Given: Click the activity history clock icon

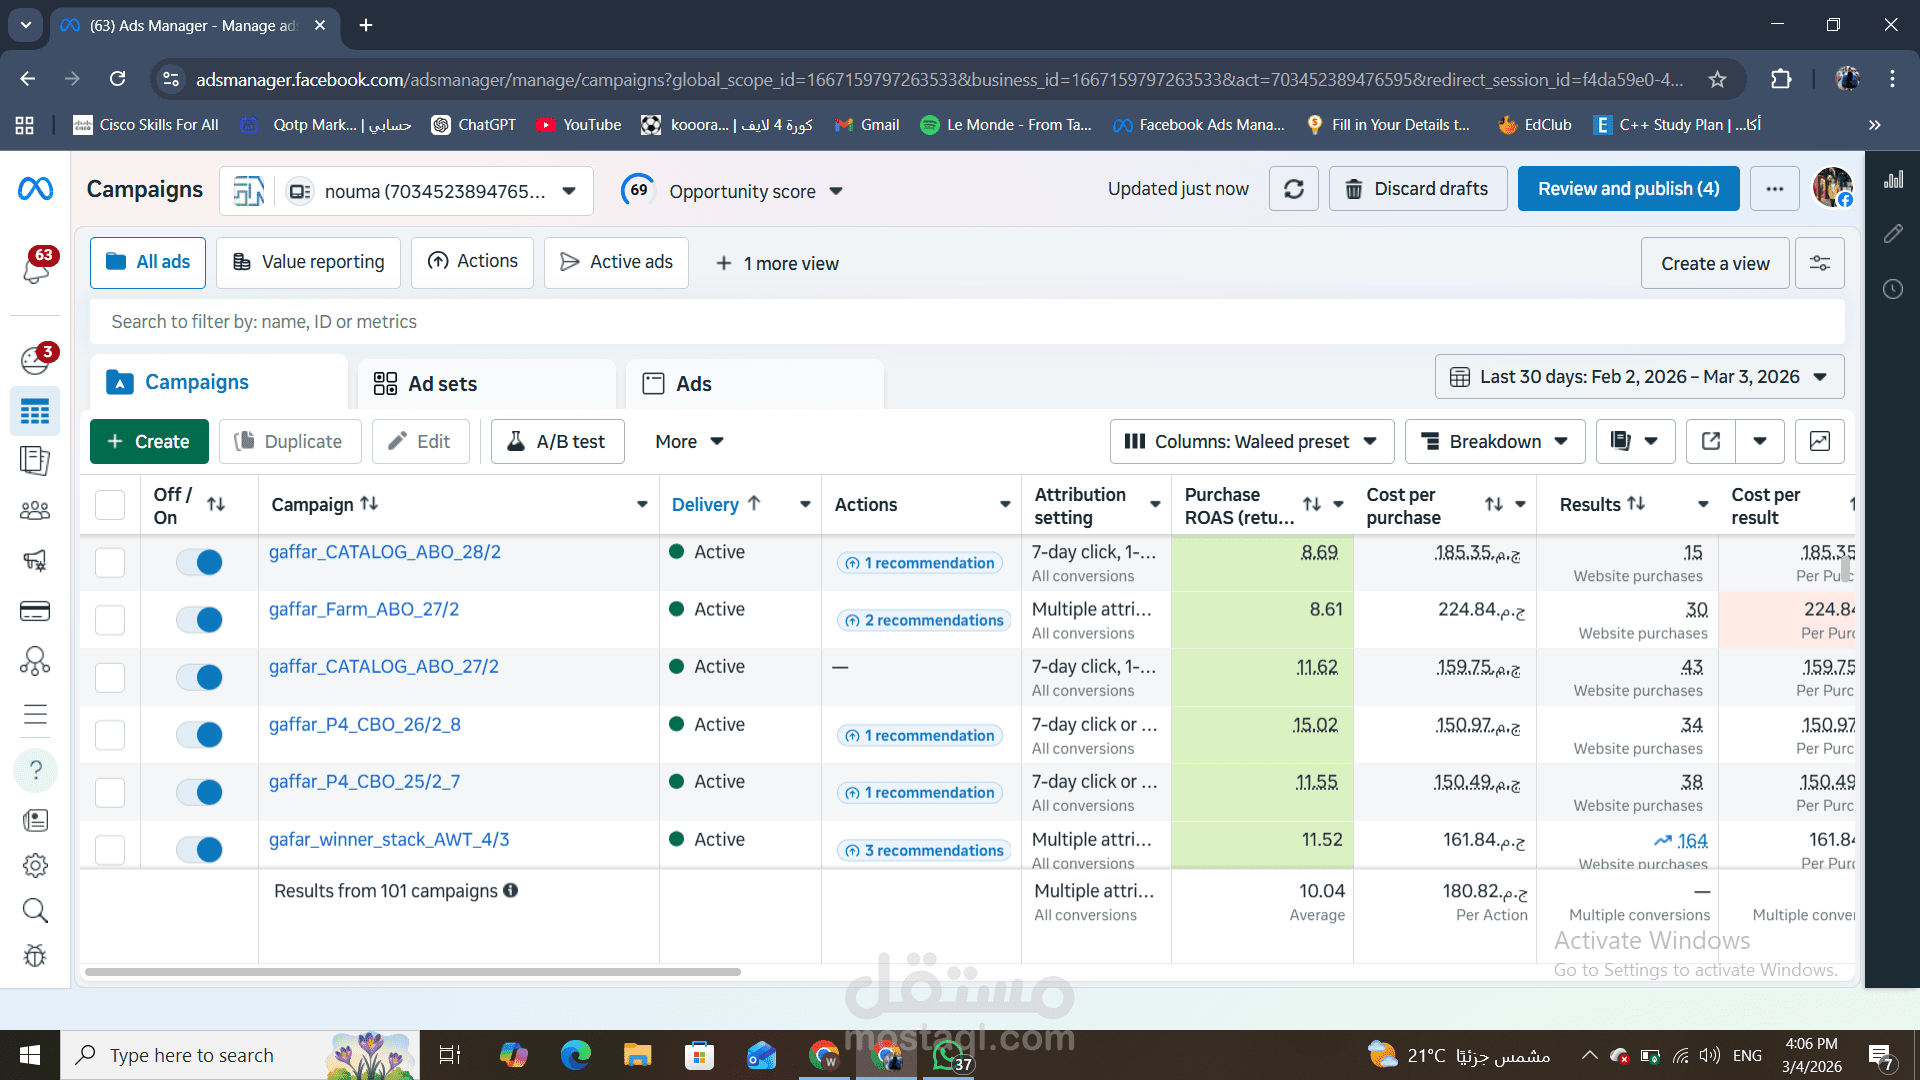Looking at the screenshot, I should pos(1892,289).
